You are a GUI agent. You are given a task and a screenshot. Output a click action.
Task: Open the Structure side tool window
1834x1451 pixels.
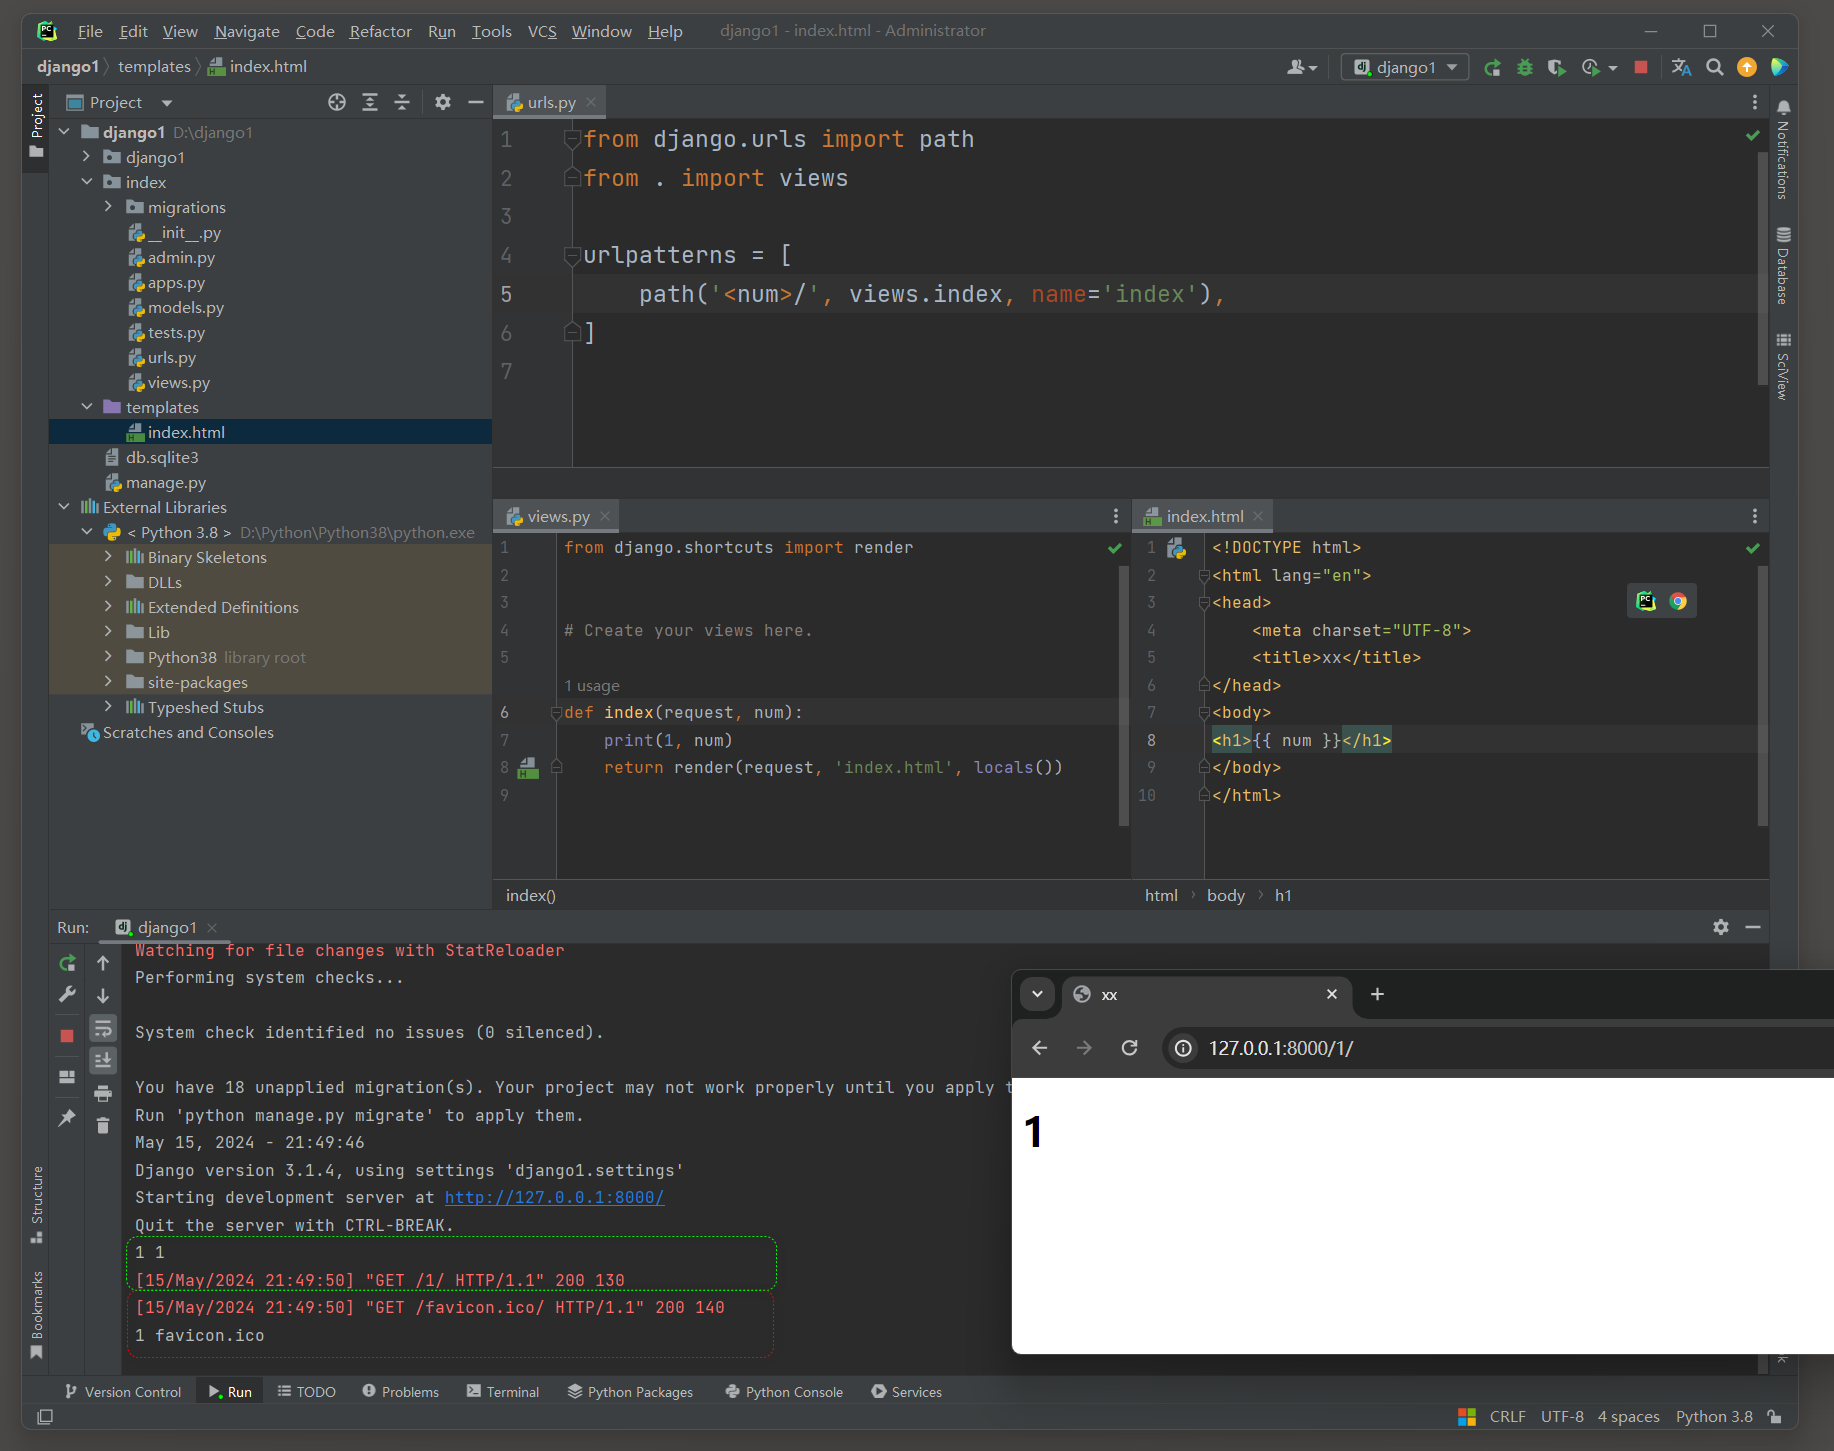pyautogui.click(x=36, y=1204)
